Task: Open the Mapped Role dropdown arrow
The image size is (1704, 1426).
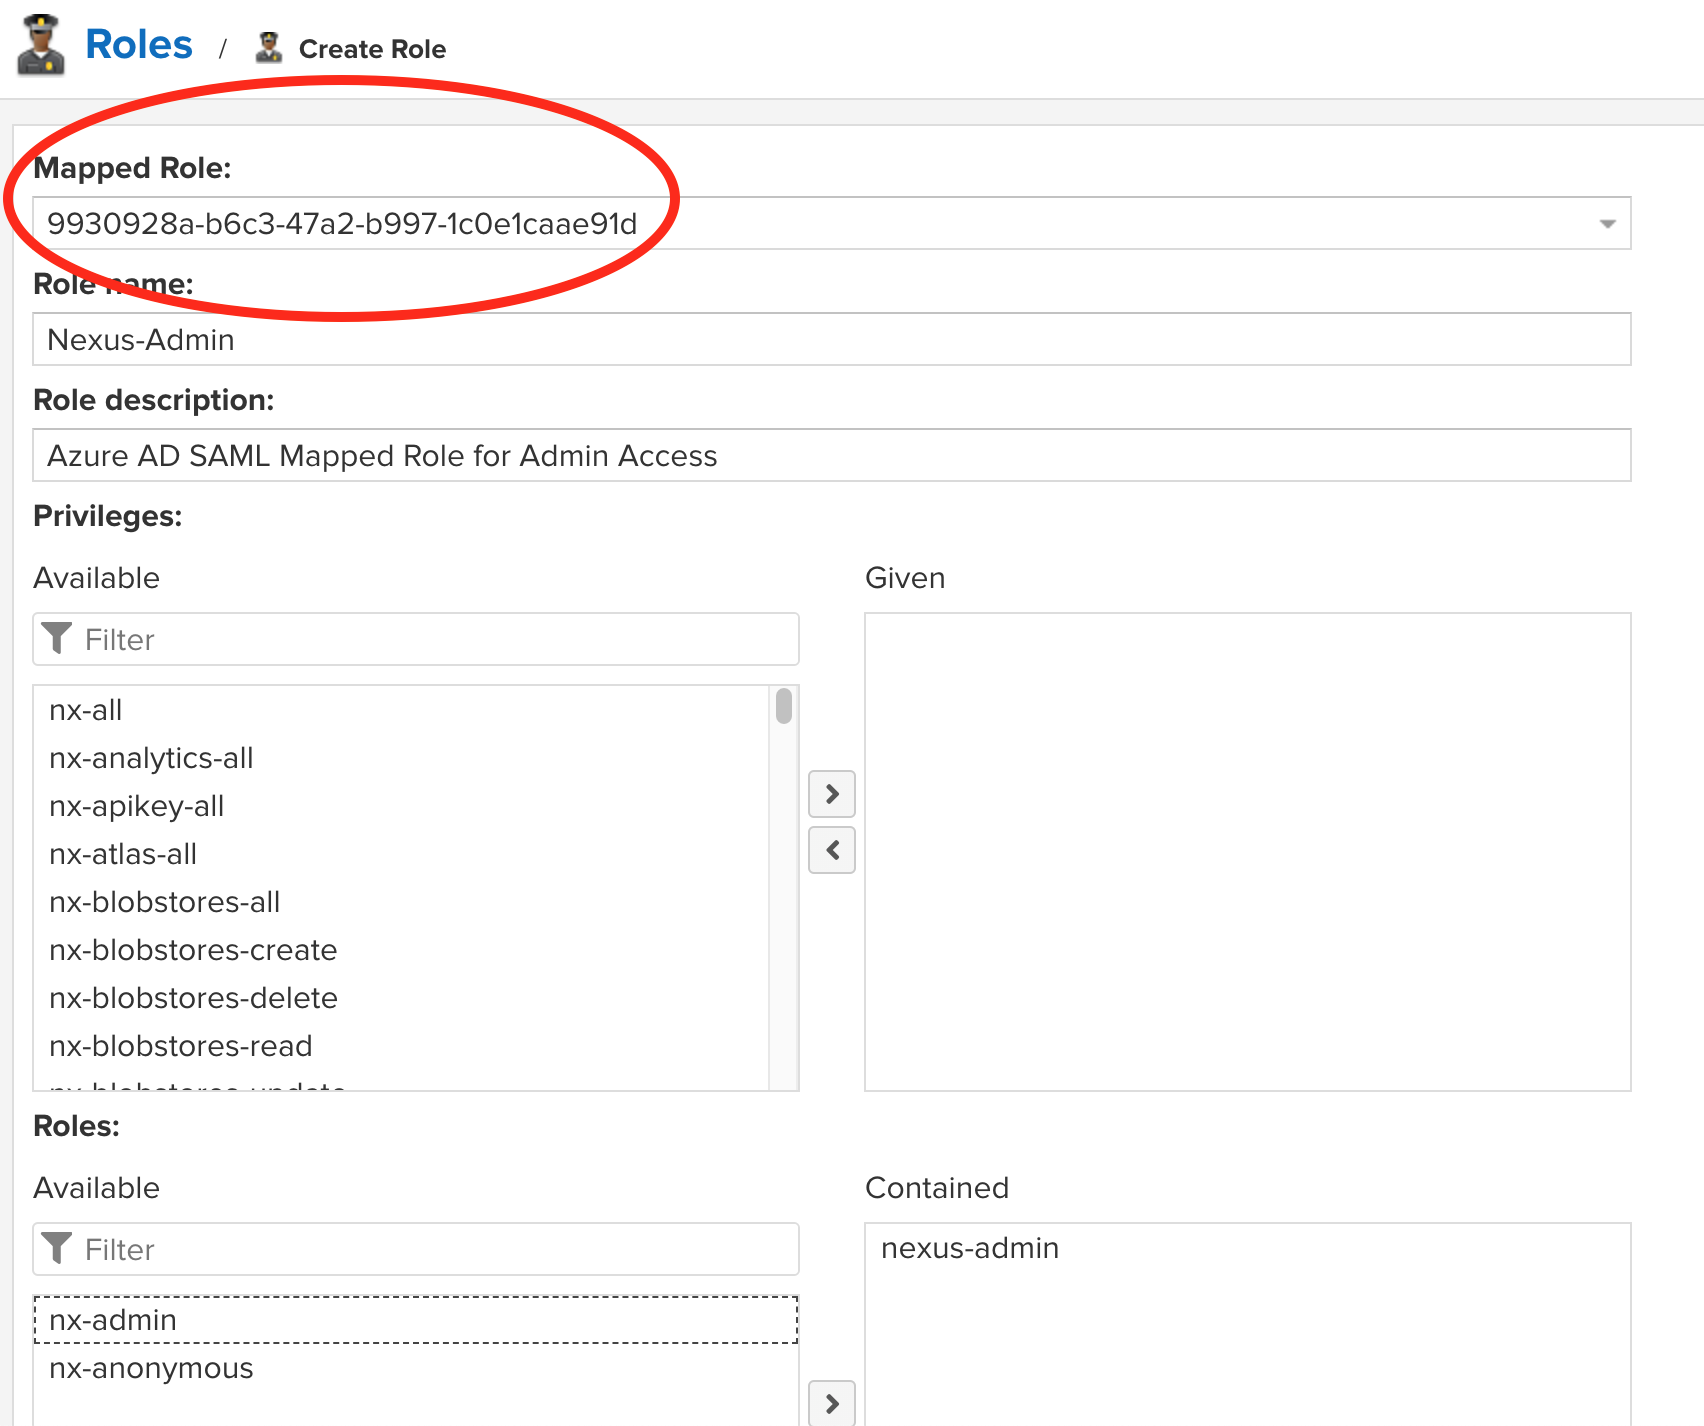Action: 1607,224
